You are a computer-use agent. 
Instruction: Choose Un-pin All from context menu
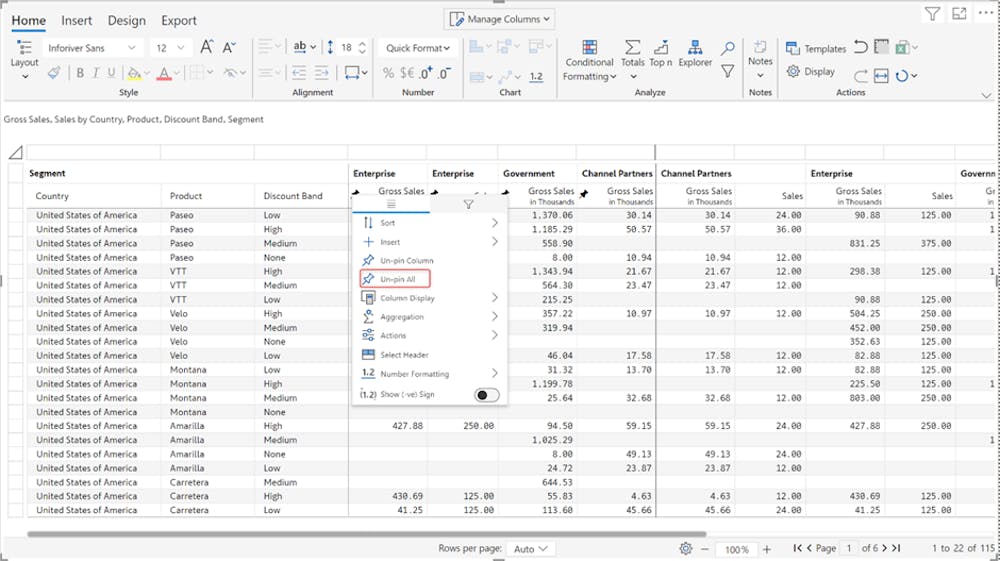[x=396, y=279]
